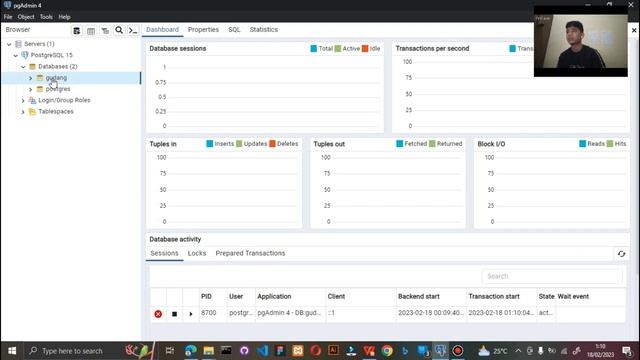Open File Explorer from taskbar
The width and height of the screenshot is (640, 360).
coord(209,351)
